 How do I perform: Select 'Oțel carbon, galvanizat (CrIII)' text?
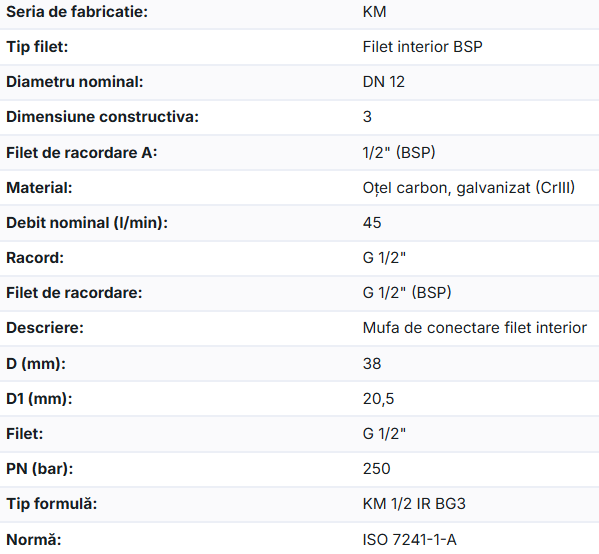[x=469, y=188]
